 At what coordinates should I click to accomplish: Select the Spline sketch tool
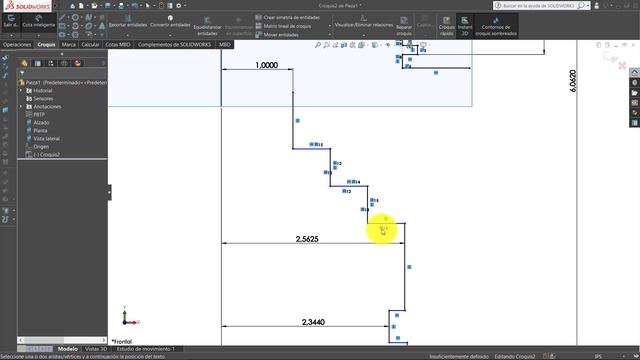[x=89, y=18]
